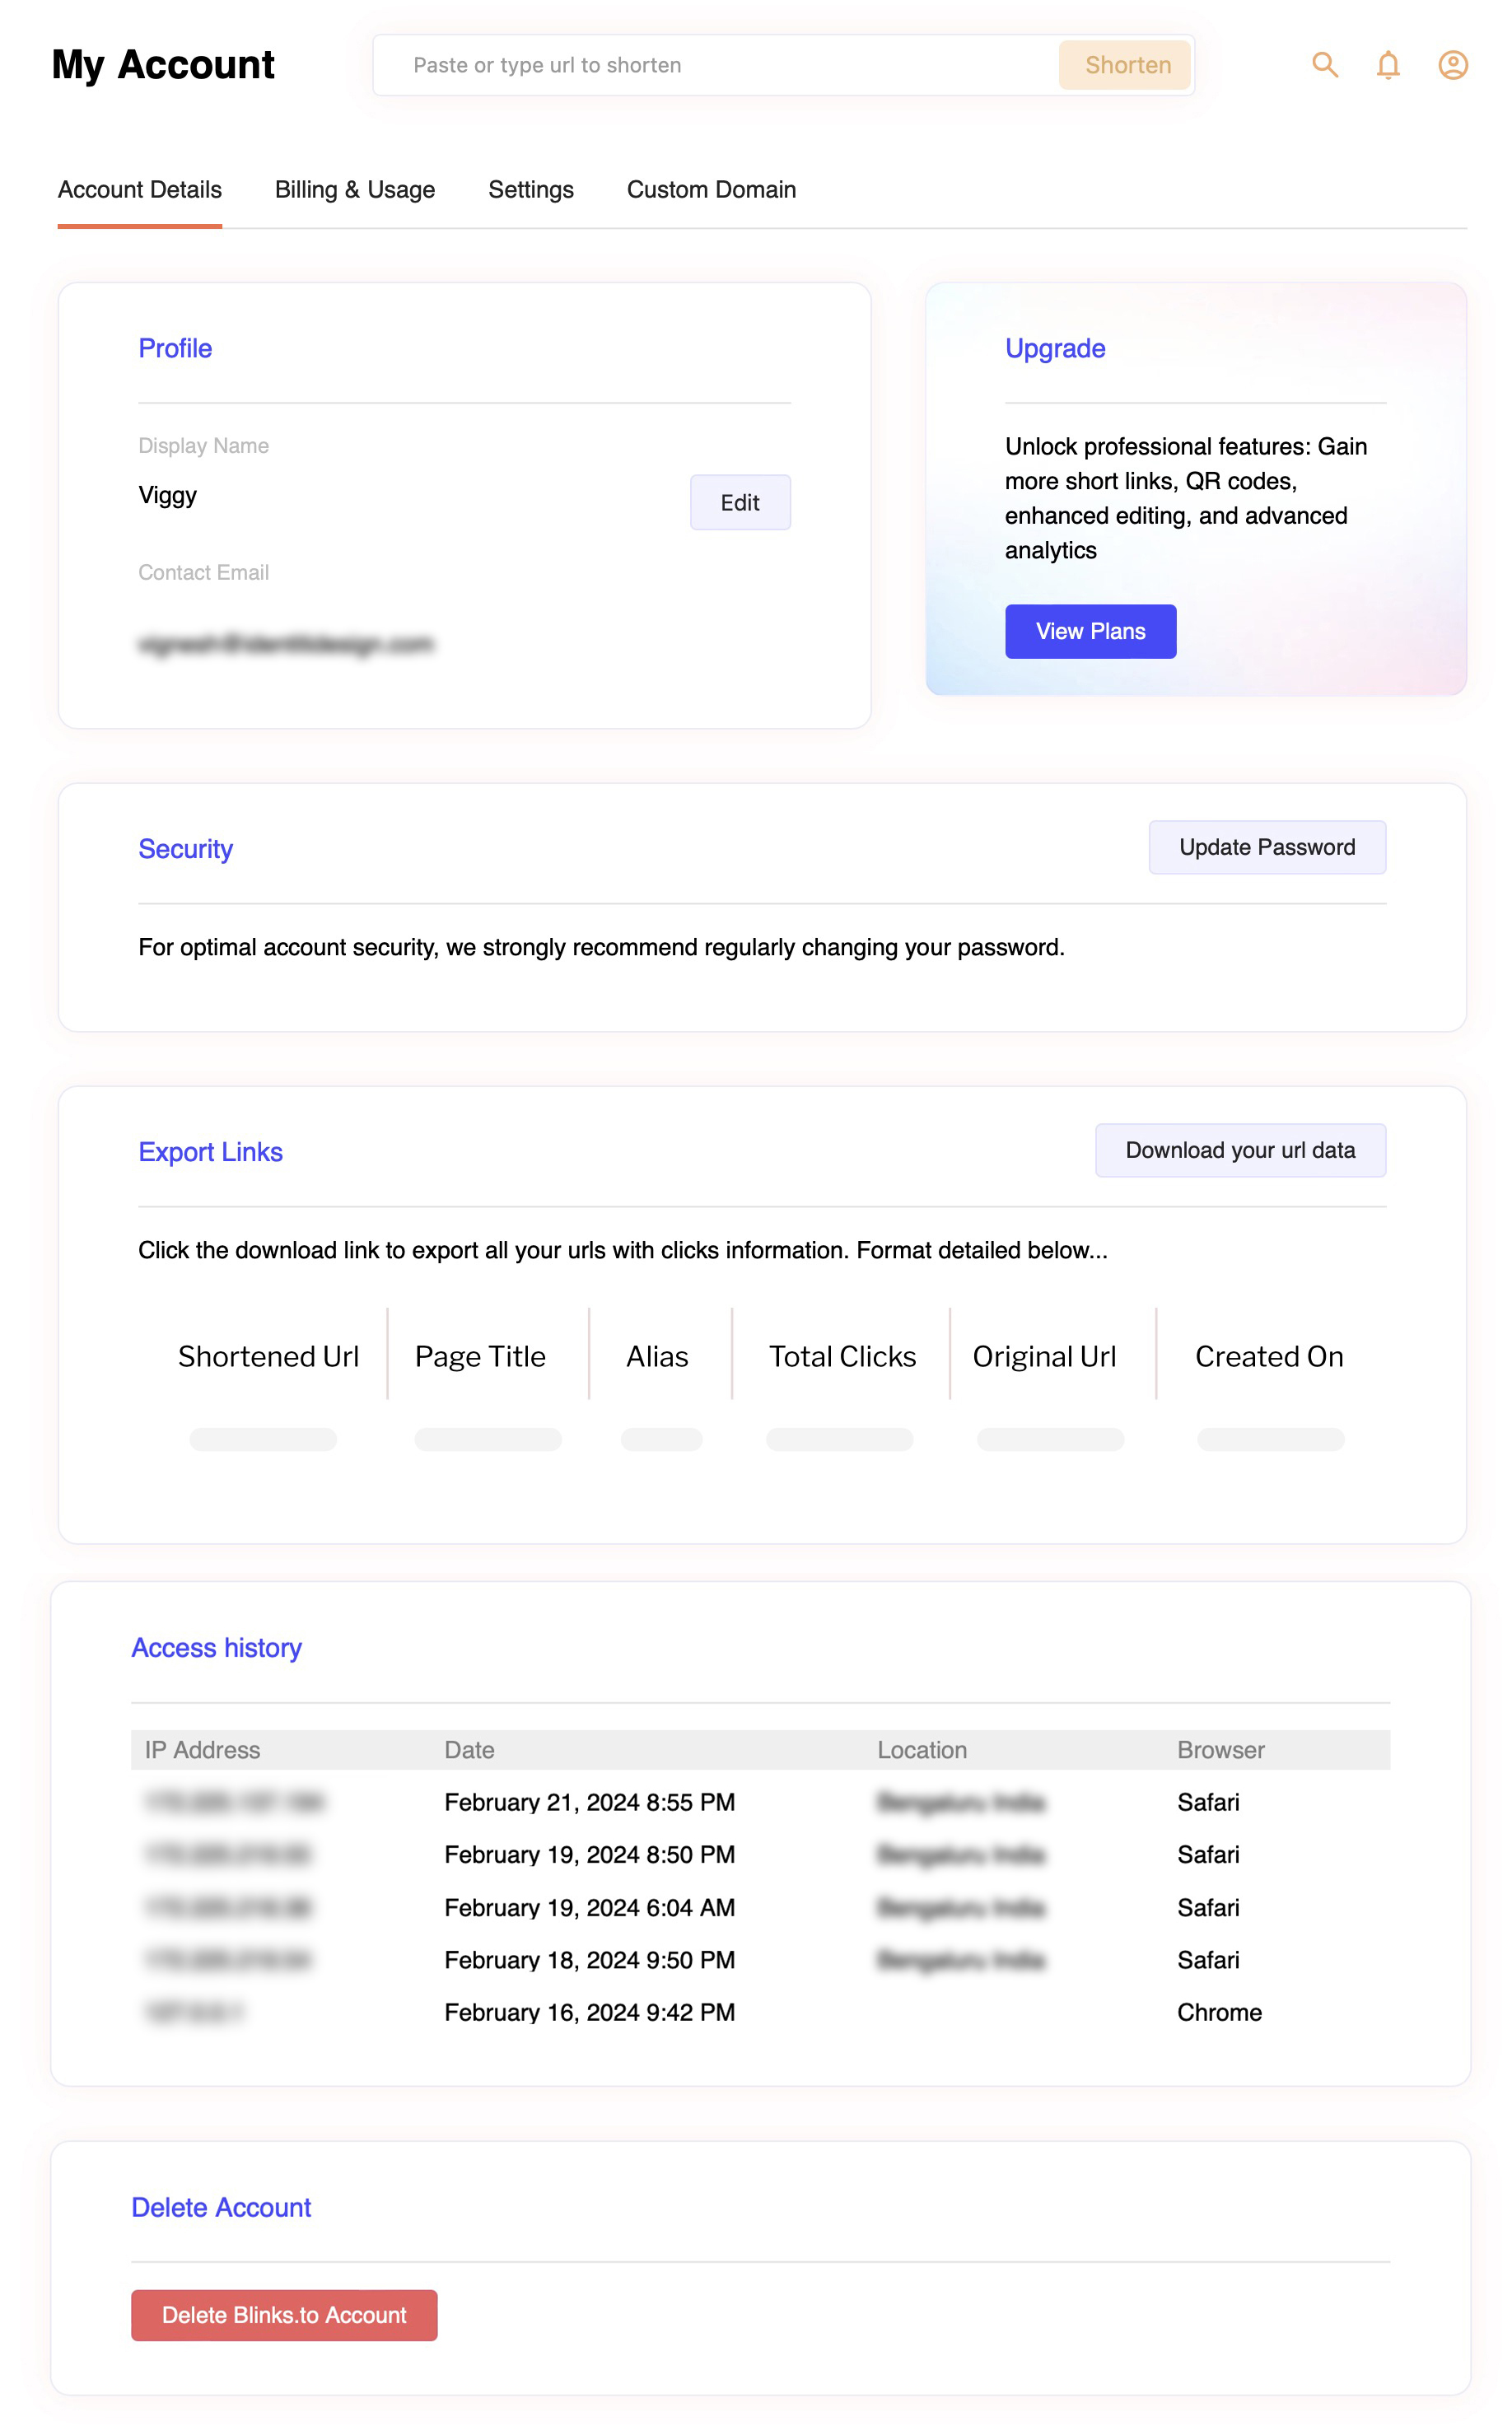The width and height of the screenshot is (1512, 2426).
Task: Select the February 21, 2024 access entry
Action: [589, 1802]
